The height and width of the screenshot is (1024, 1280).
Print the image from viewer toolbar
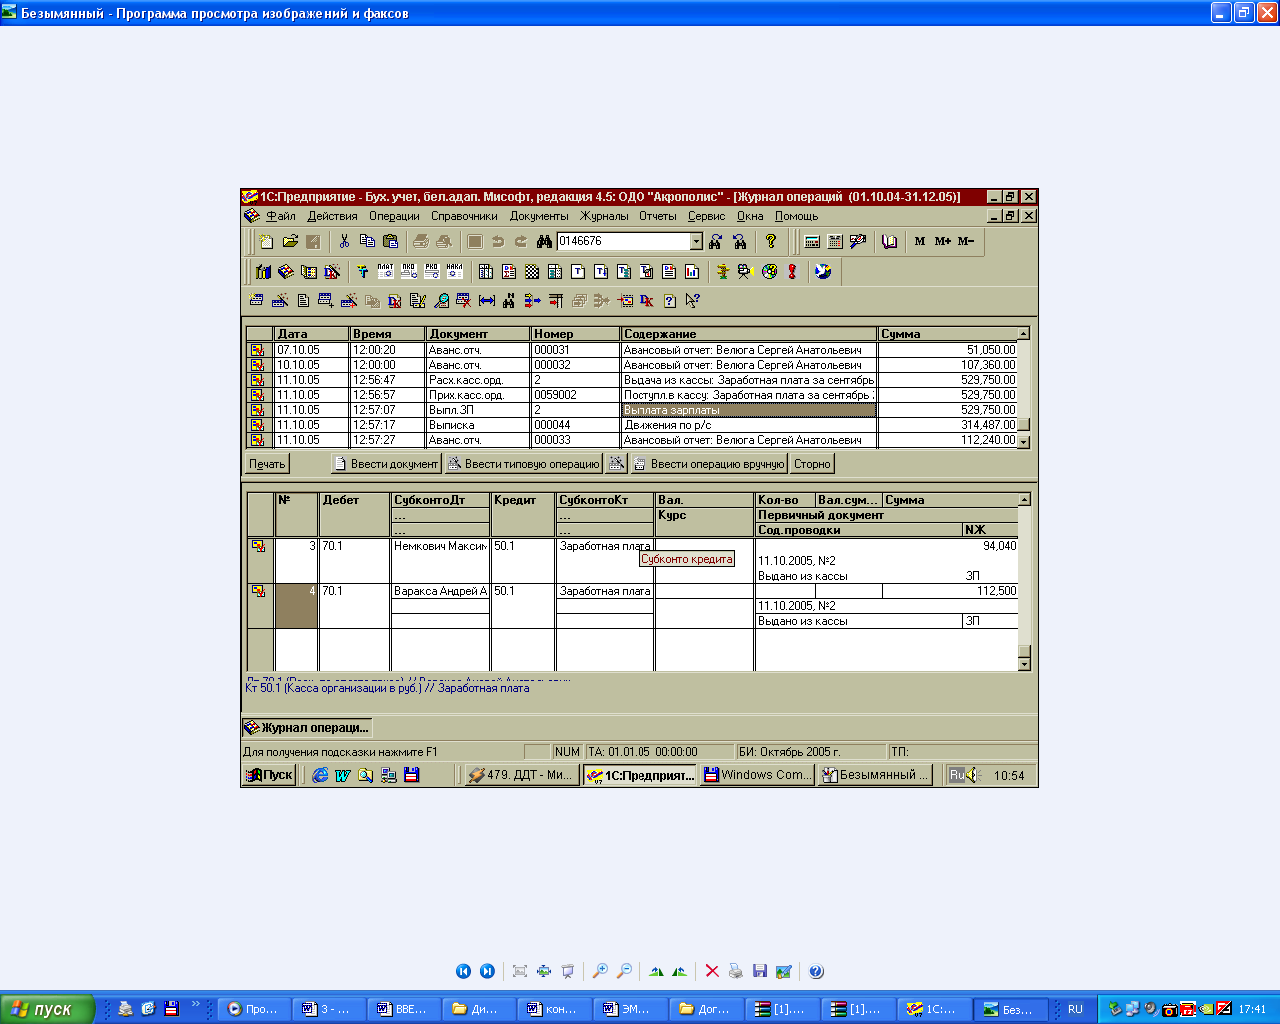[736, 971]
